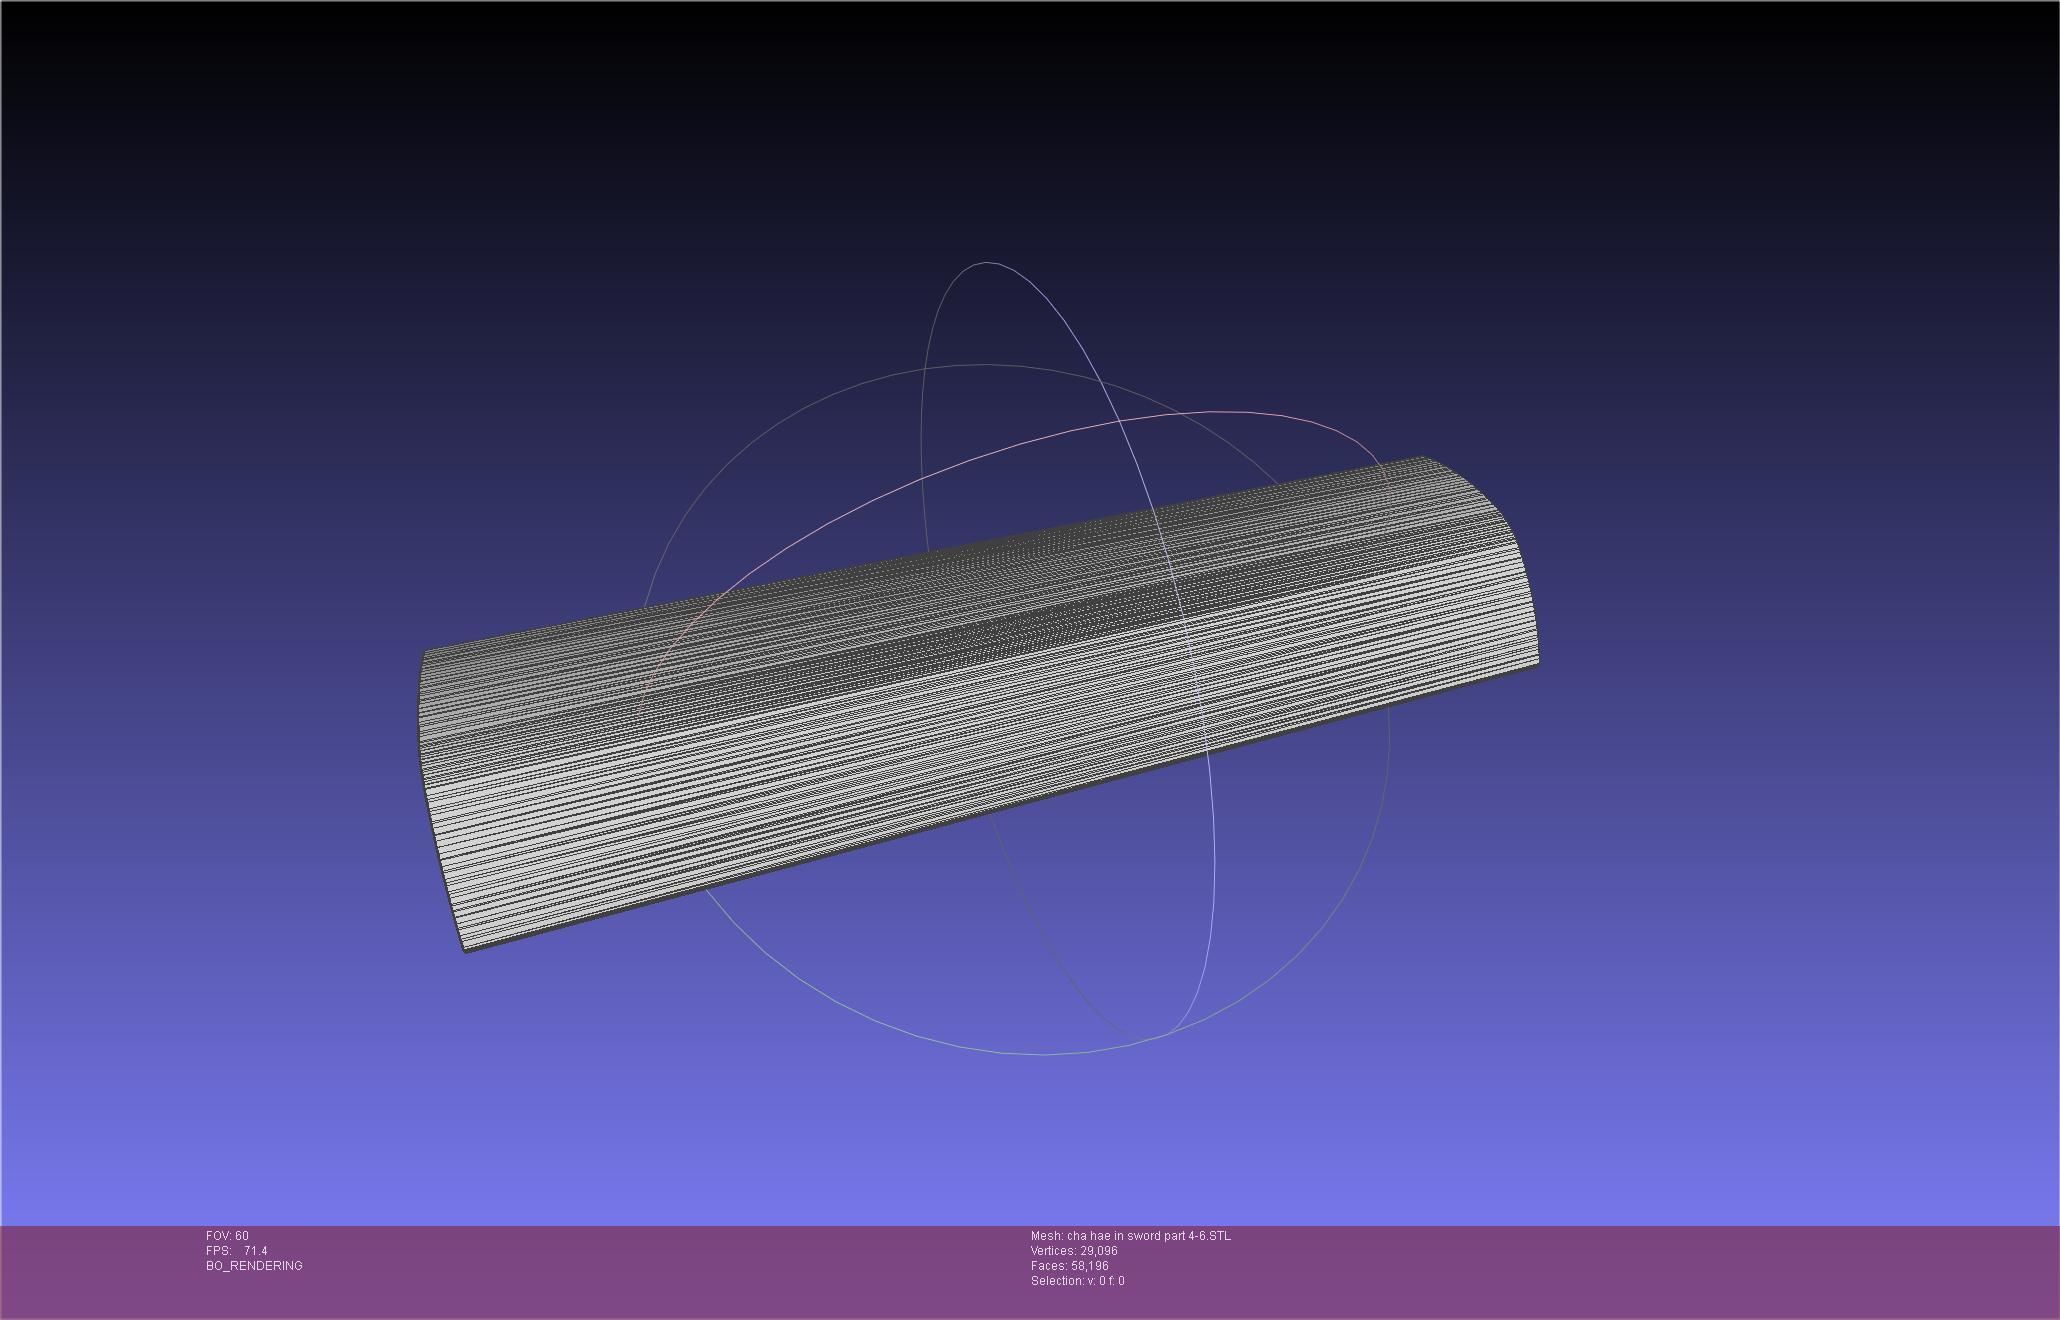
Task: Click the BO_RENDERING status label
Action: pyautogui.click(x=254, y=1266)
